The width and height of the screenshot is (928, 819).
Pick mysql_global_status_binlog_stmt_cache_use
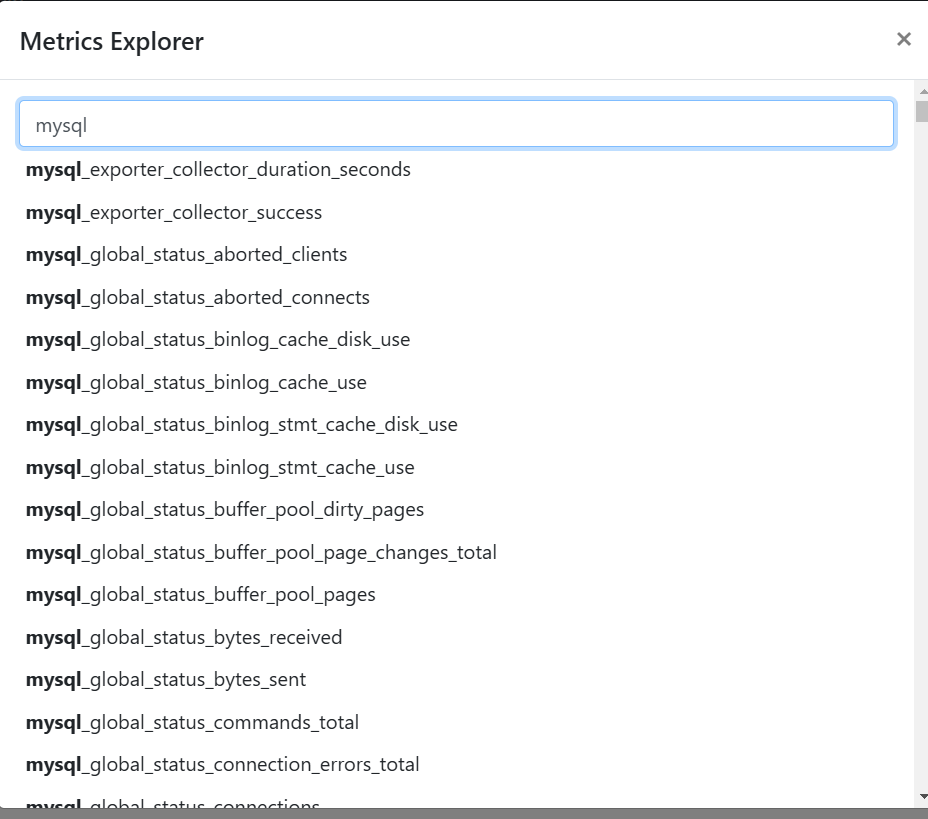220,467
